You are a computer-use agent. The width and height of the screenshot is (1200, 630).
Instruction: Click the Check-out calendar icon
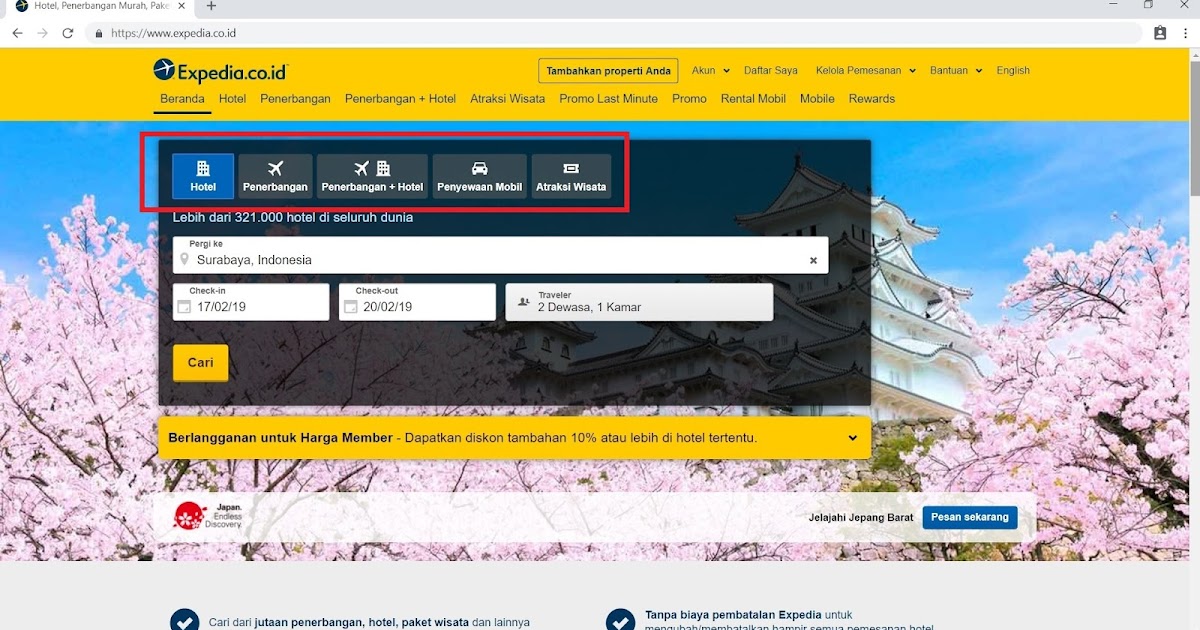(x=350, y=307)
